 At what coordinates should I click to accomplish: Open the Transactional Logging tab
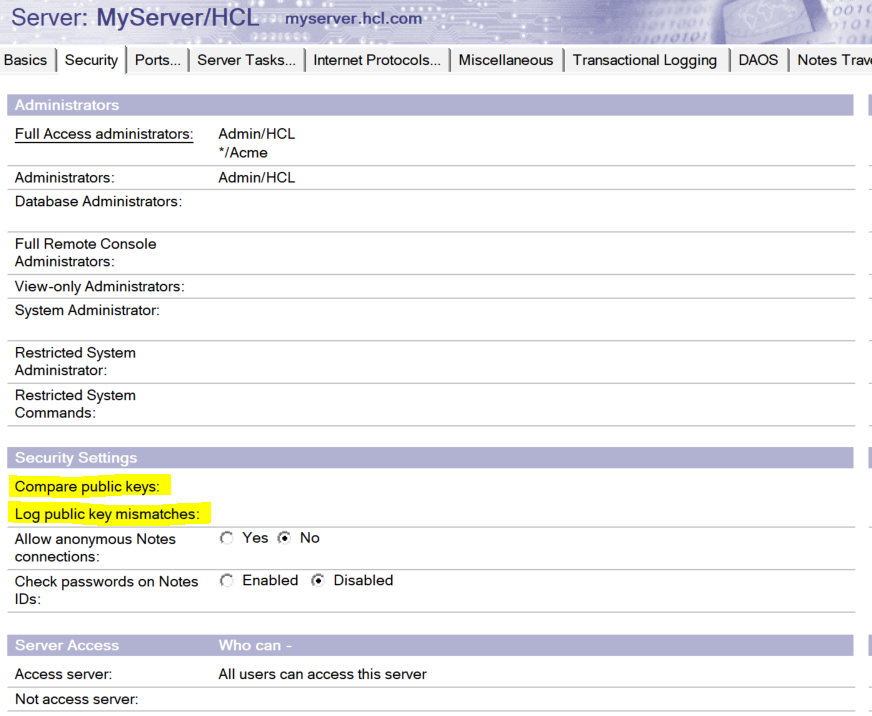(x=645, y=60)
